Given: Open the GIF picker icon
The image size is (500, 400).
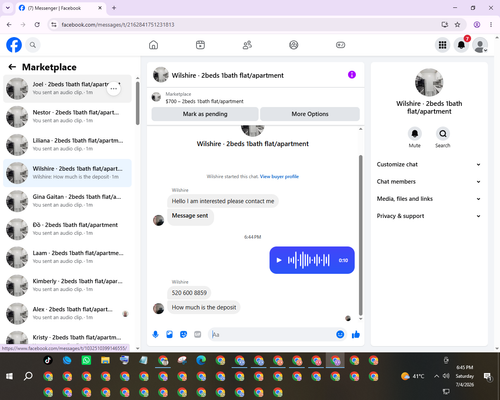Looking at the screenshot, I should tap(198, 334).
